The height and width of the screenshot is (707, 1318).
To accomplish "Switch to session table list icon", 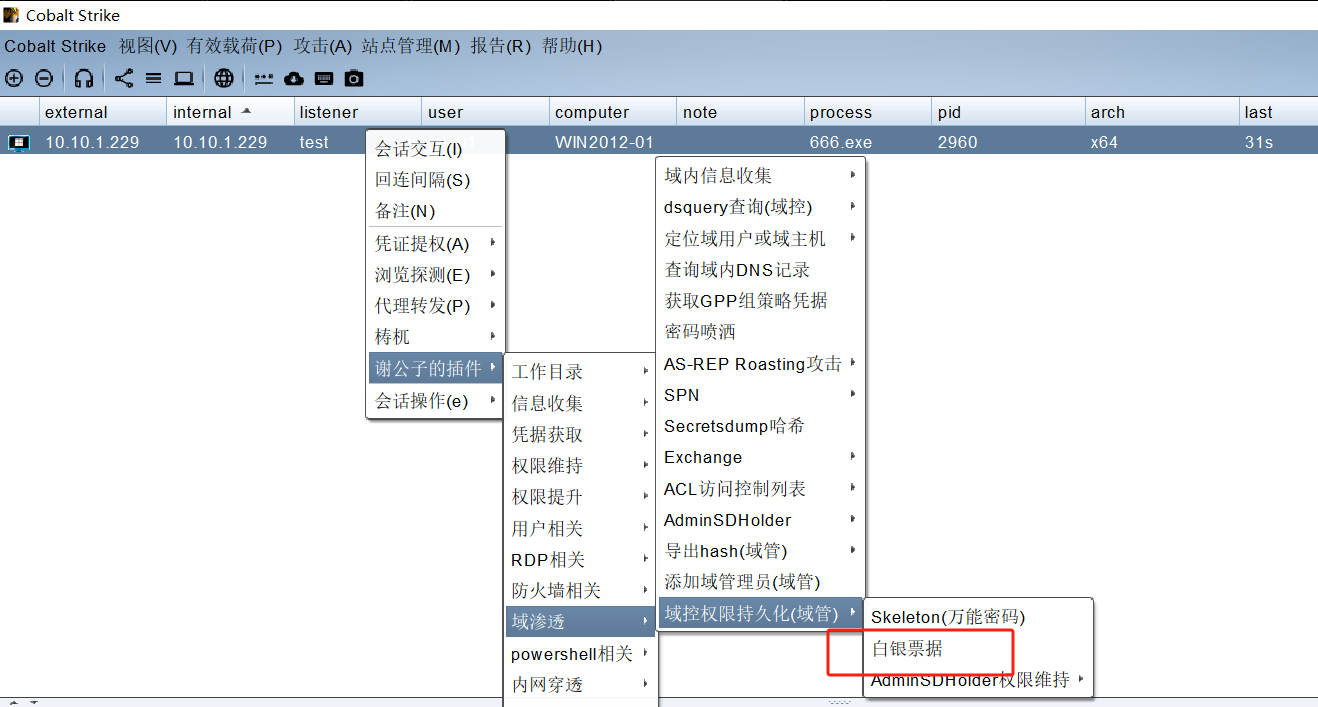I will pos(153,78).
